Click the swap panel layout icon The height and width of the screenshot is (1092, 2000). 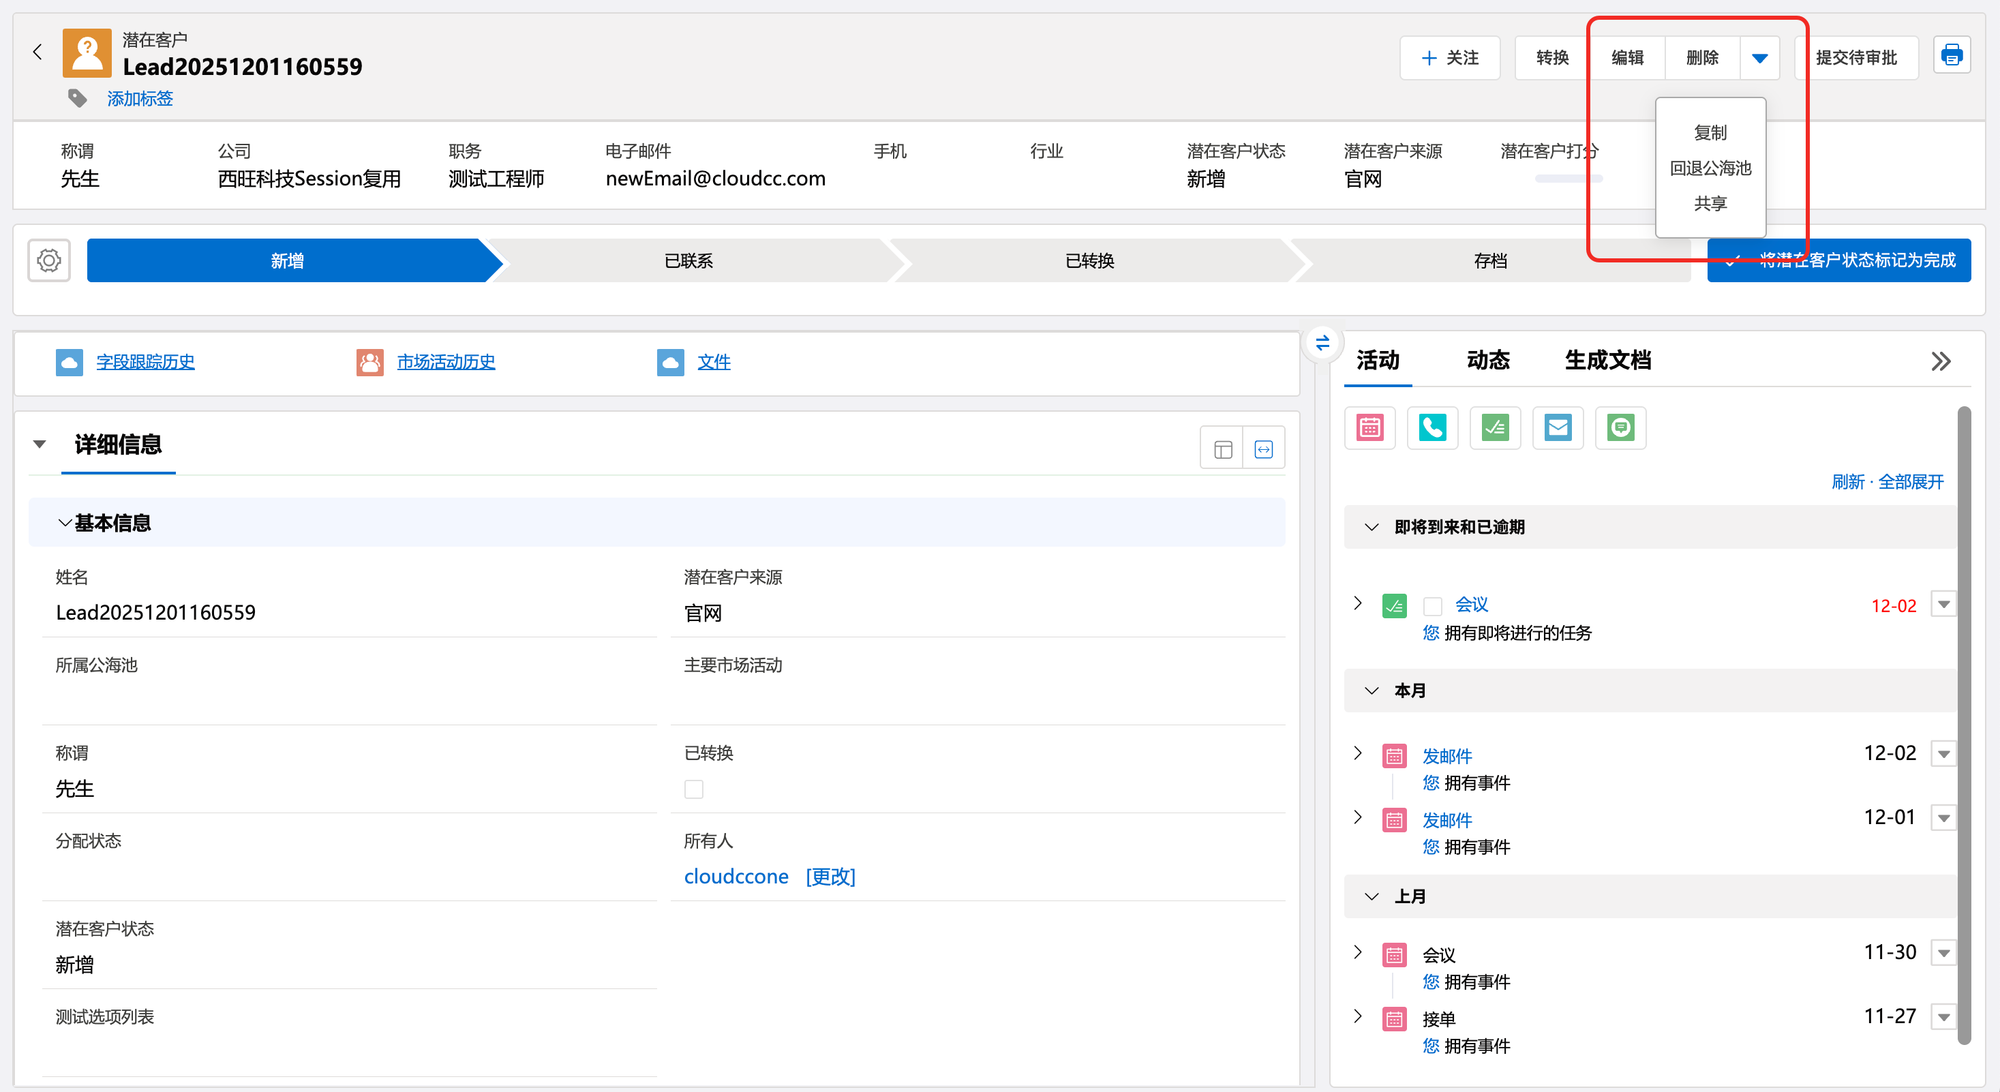1322,343
